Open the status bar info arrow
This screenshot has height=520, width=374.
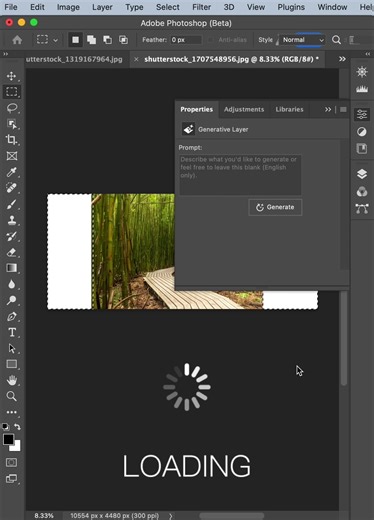point(171,516)
